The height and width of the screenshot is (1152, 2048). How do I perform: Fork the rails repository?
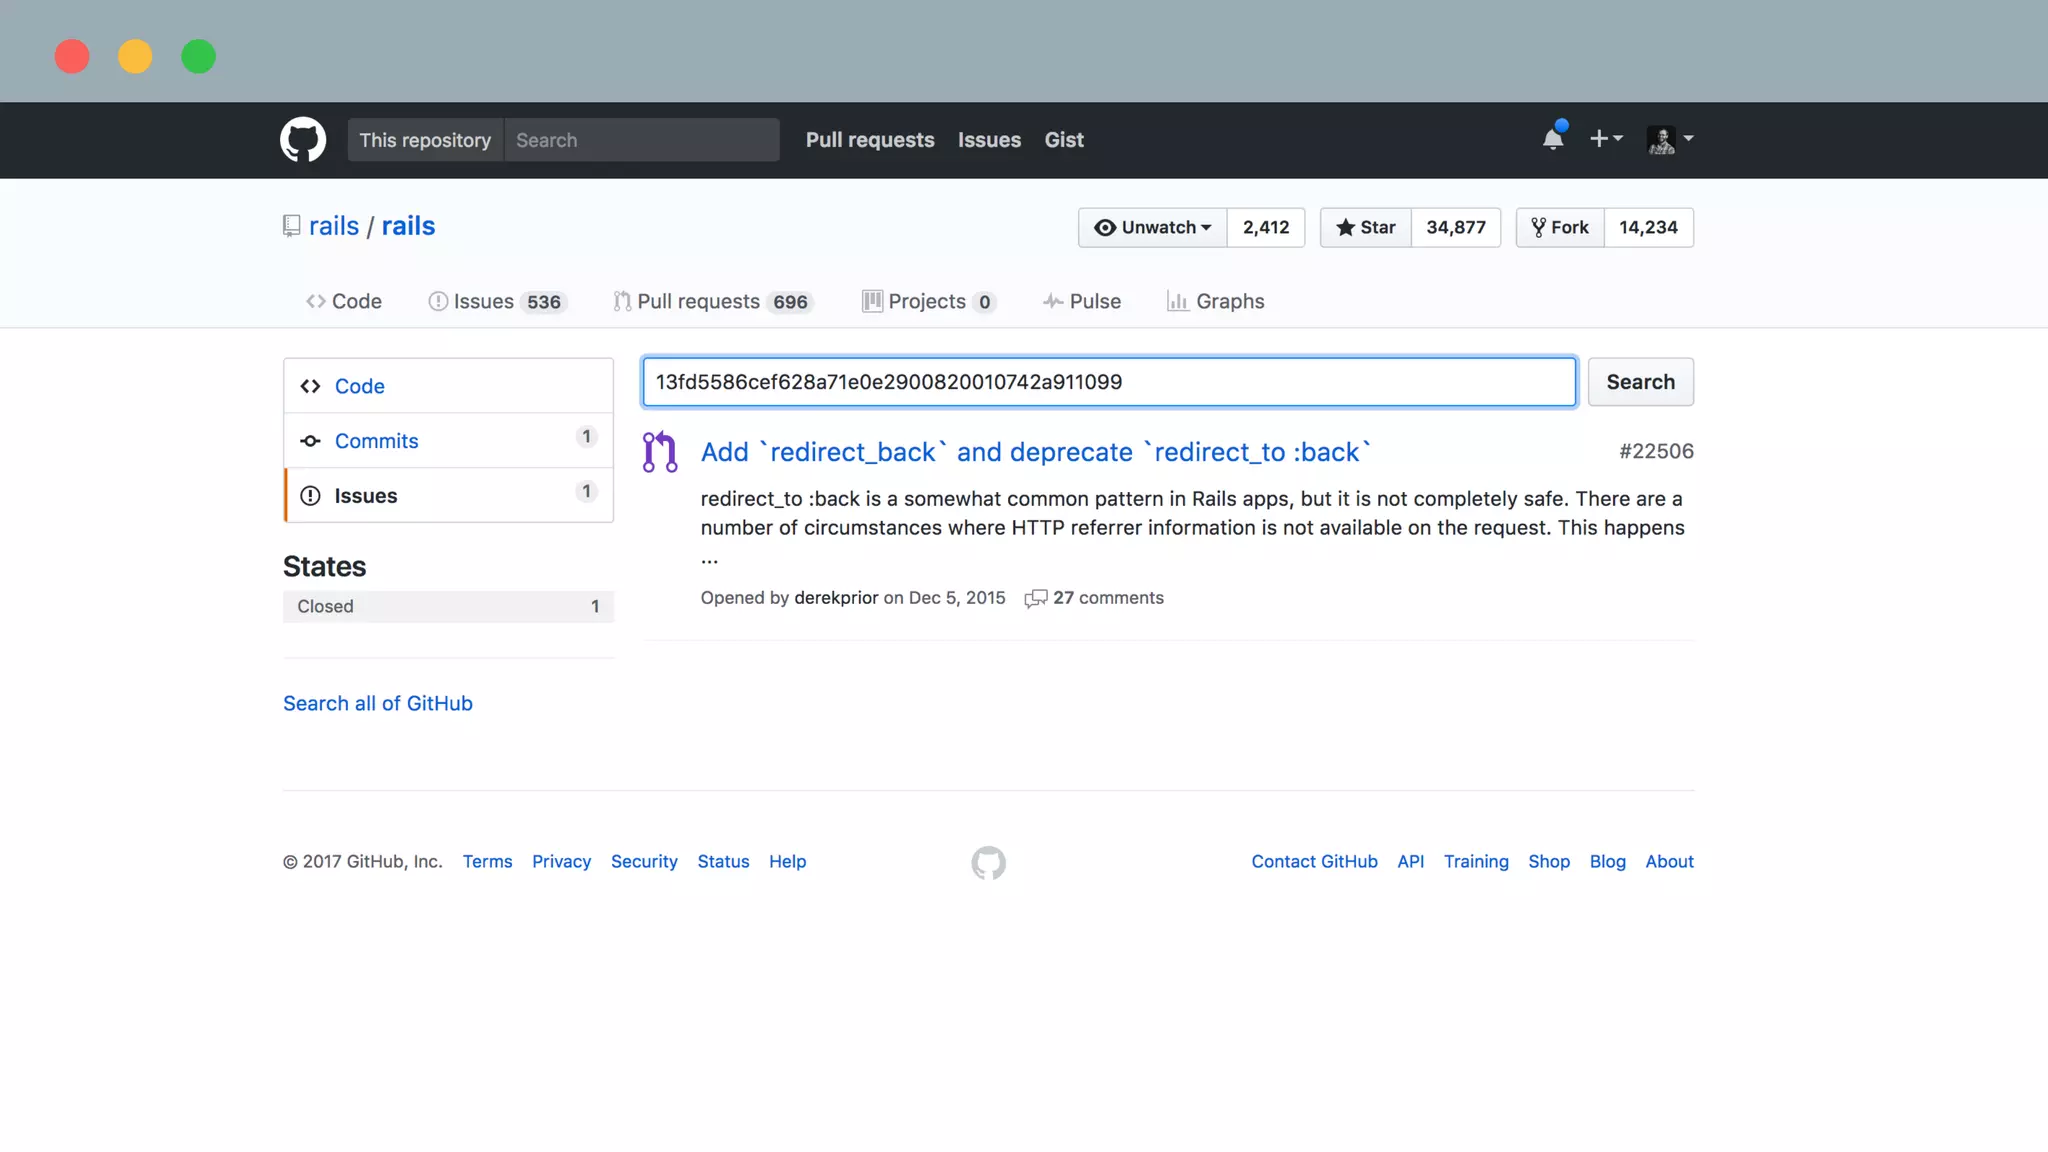coord(1560,227)
